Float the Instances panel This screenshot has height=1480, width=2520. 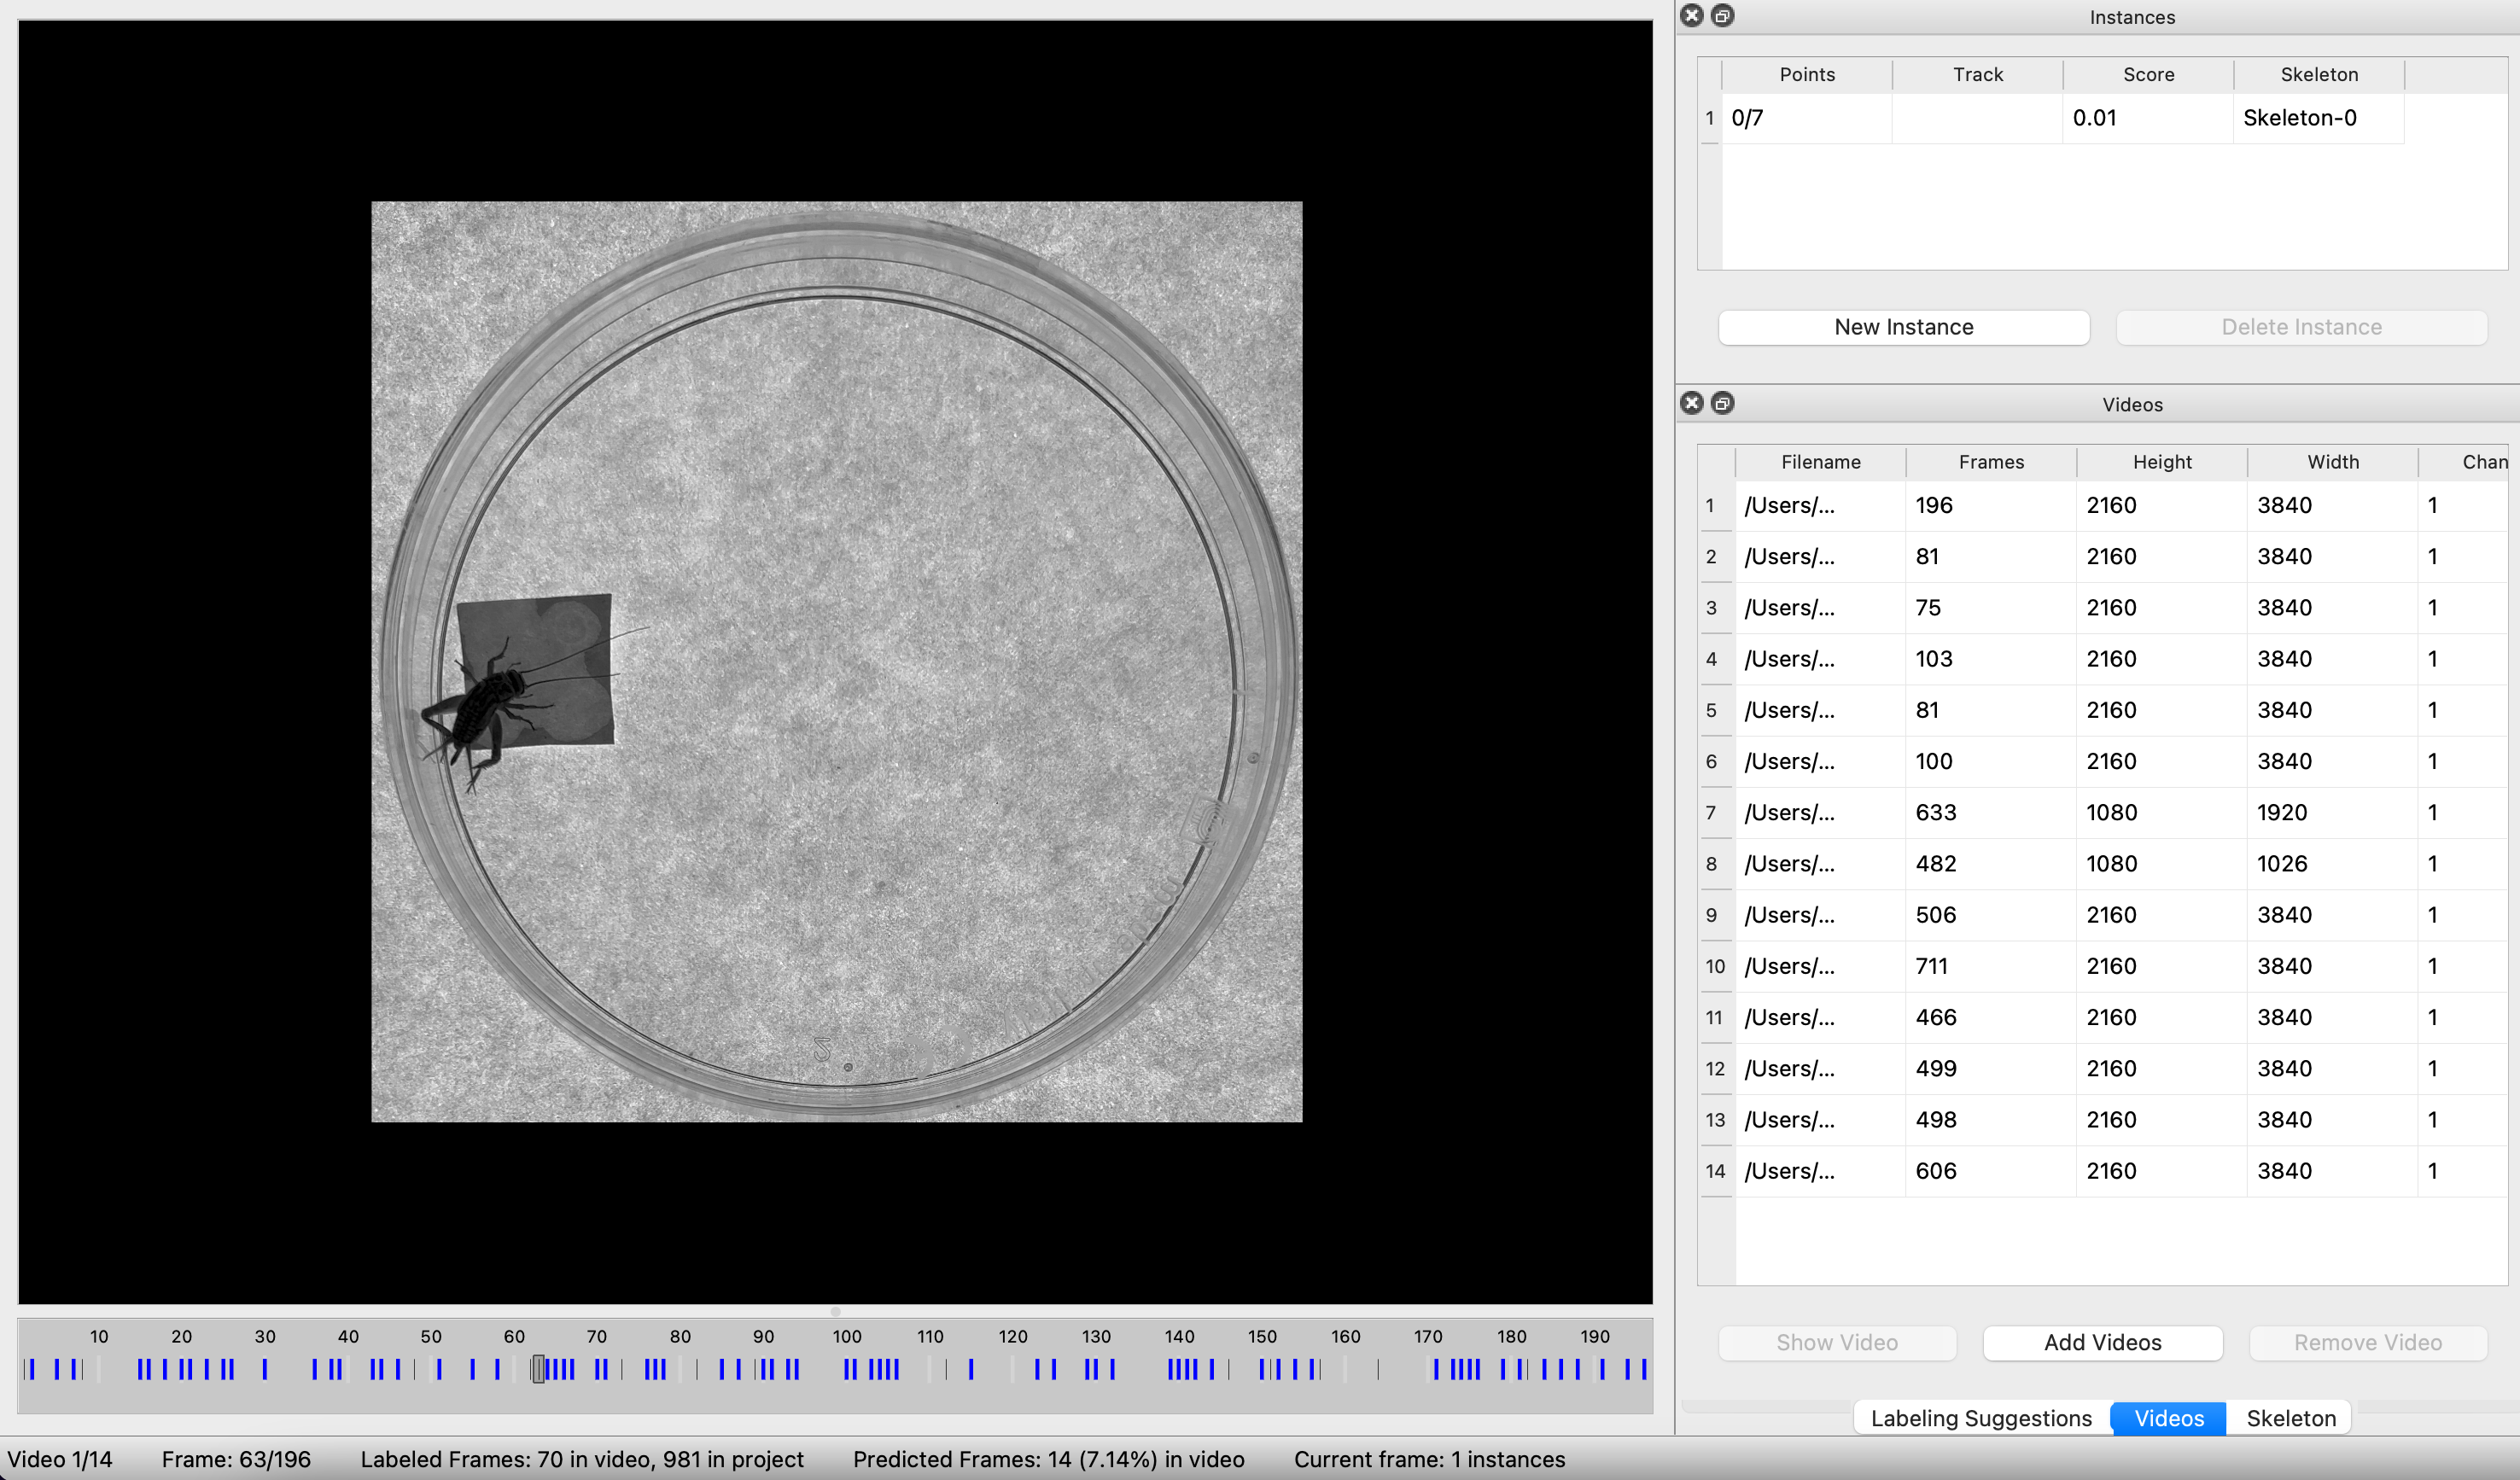click(1722, 15)
